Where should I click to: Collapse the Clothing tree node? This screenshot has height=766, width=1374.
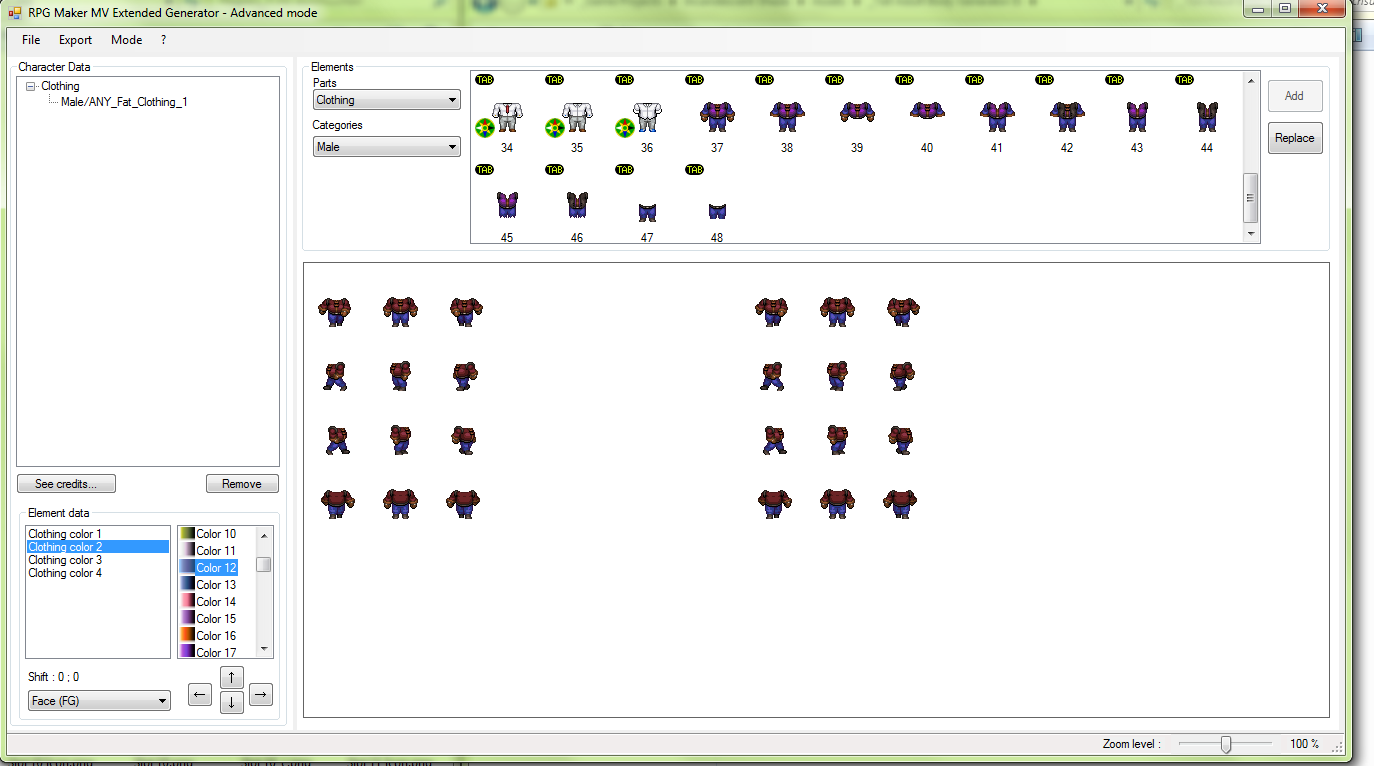click(x=31, y=87)
